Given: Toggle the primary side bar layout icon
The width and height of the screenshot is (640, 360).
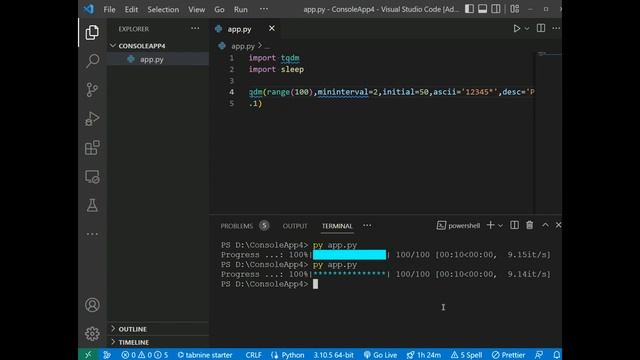Looking at the screenshot, I should [469, 9].
